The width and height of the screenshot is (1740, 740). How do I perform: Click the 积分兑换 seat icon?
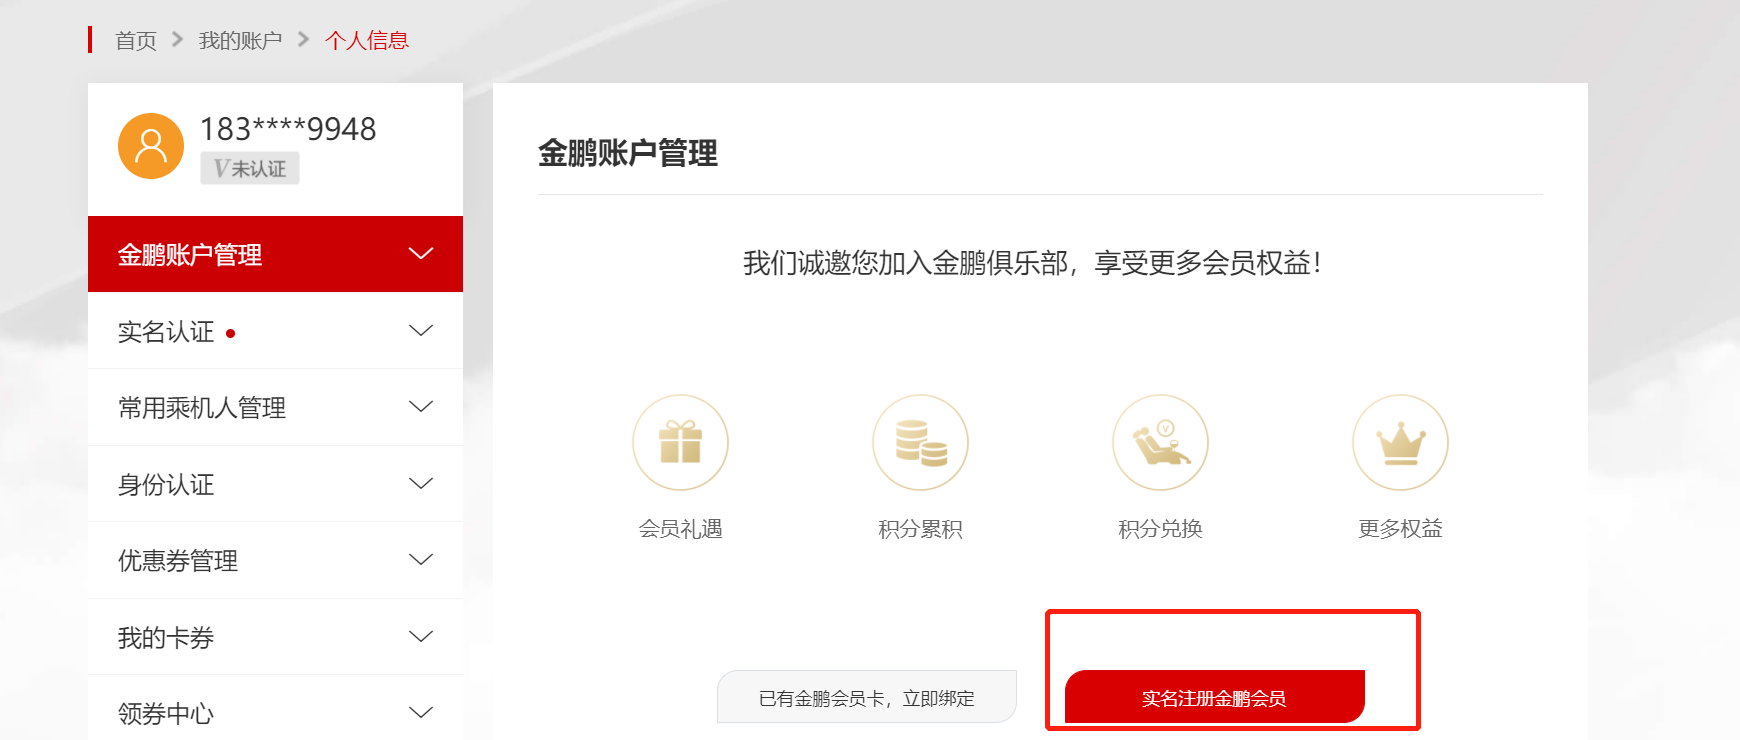(1160, 442)
